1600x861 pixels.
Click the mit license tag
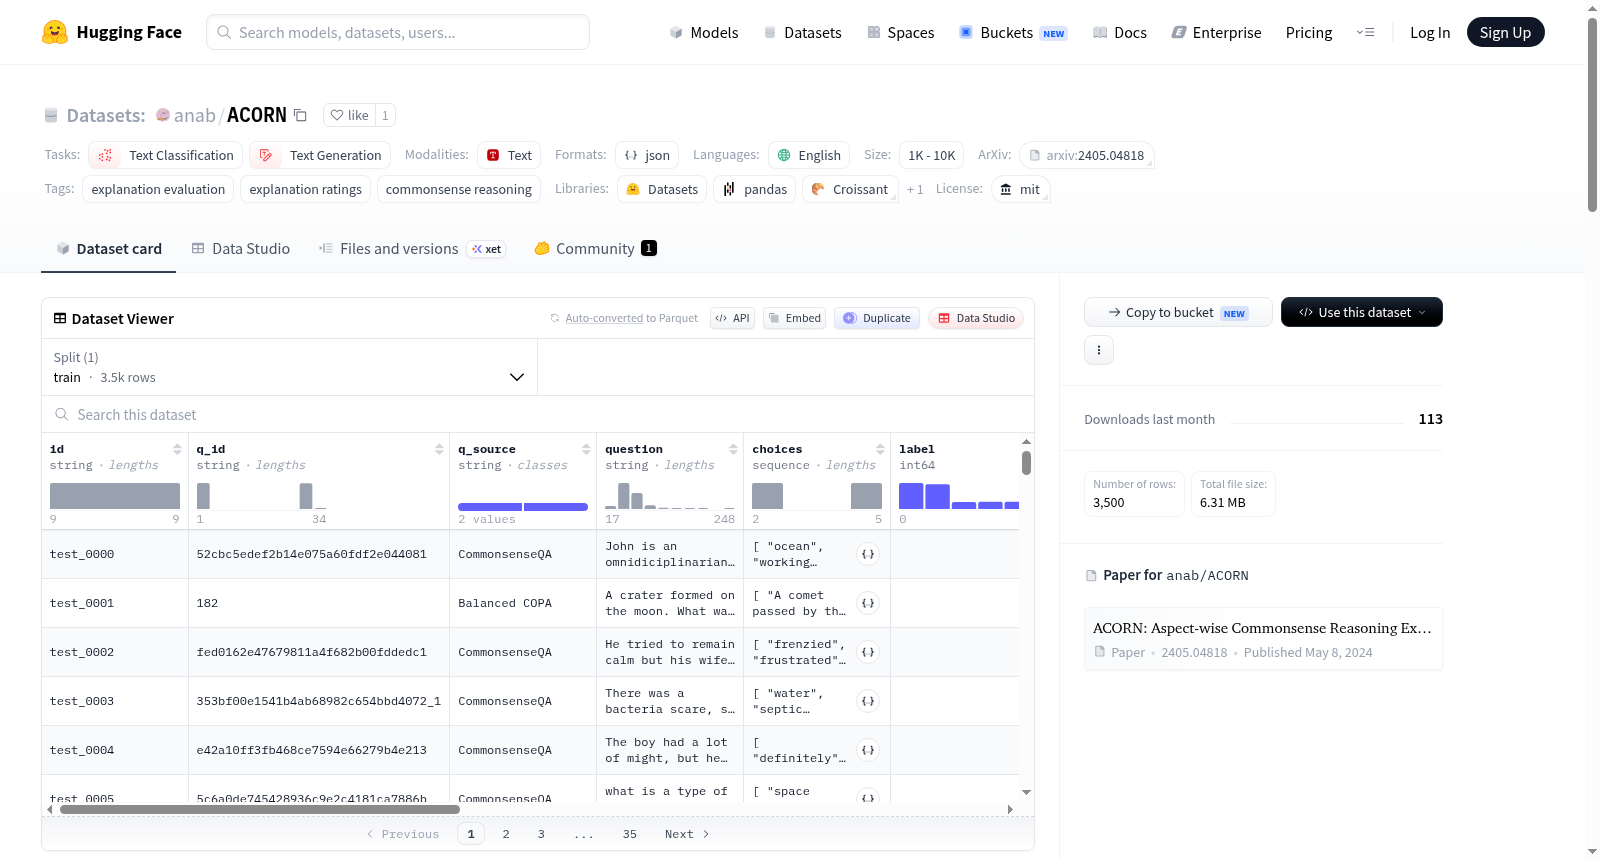click(x=1021, y=189)
